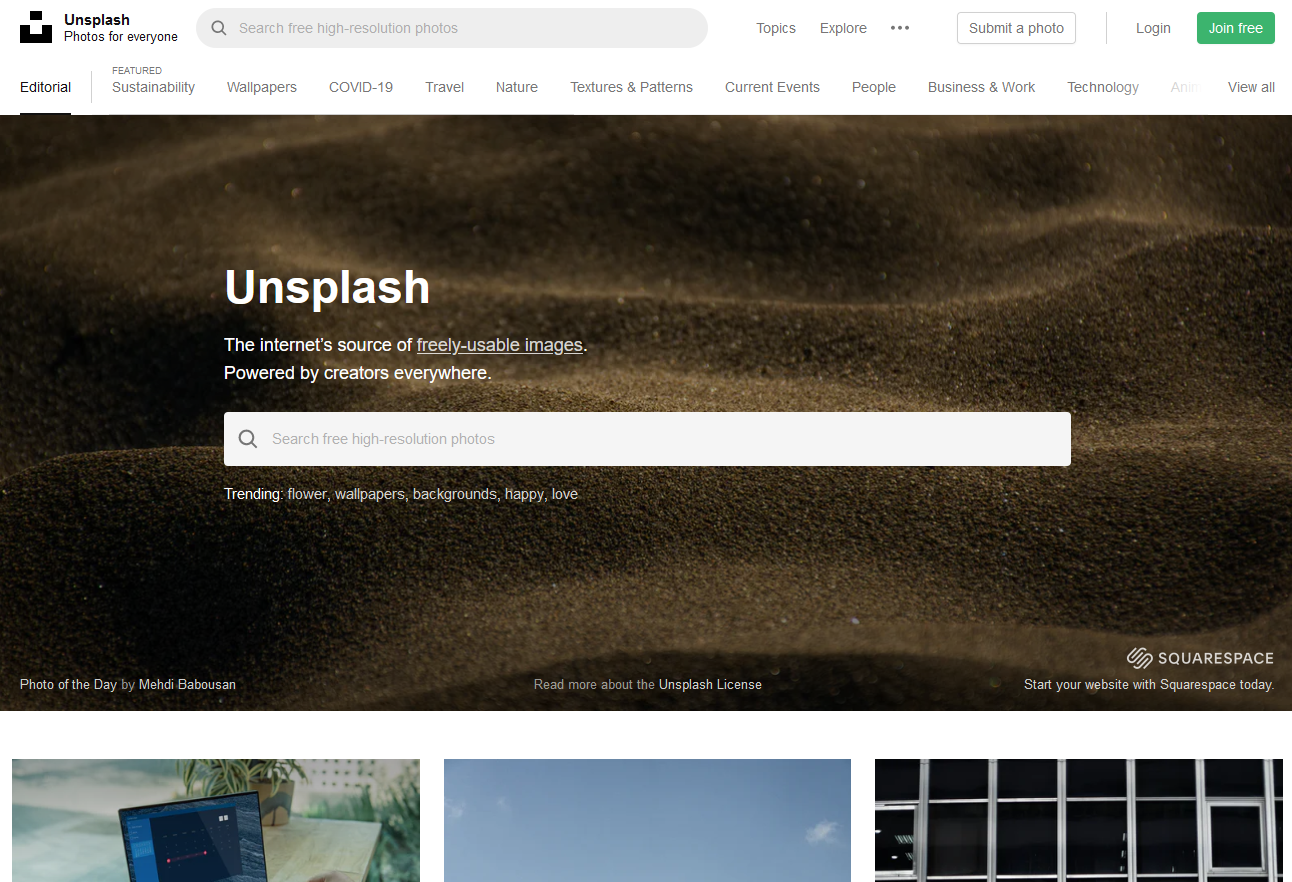Click the Squarespace logo
This screenshot has width=1292, height=882.
click(x=1200, y=658)
